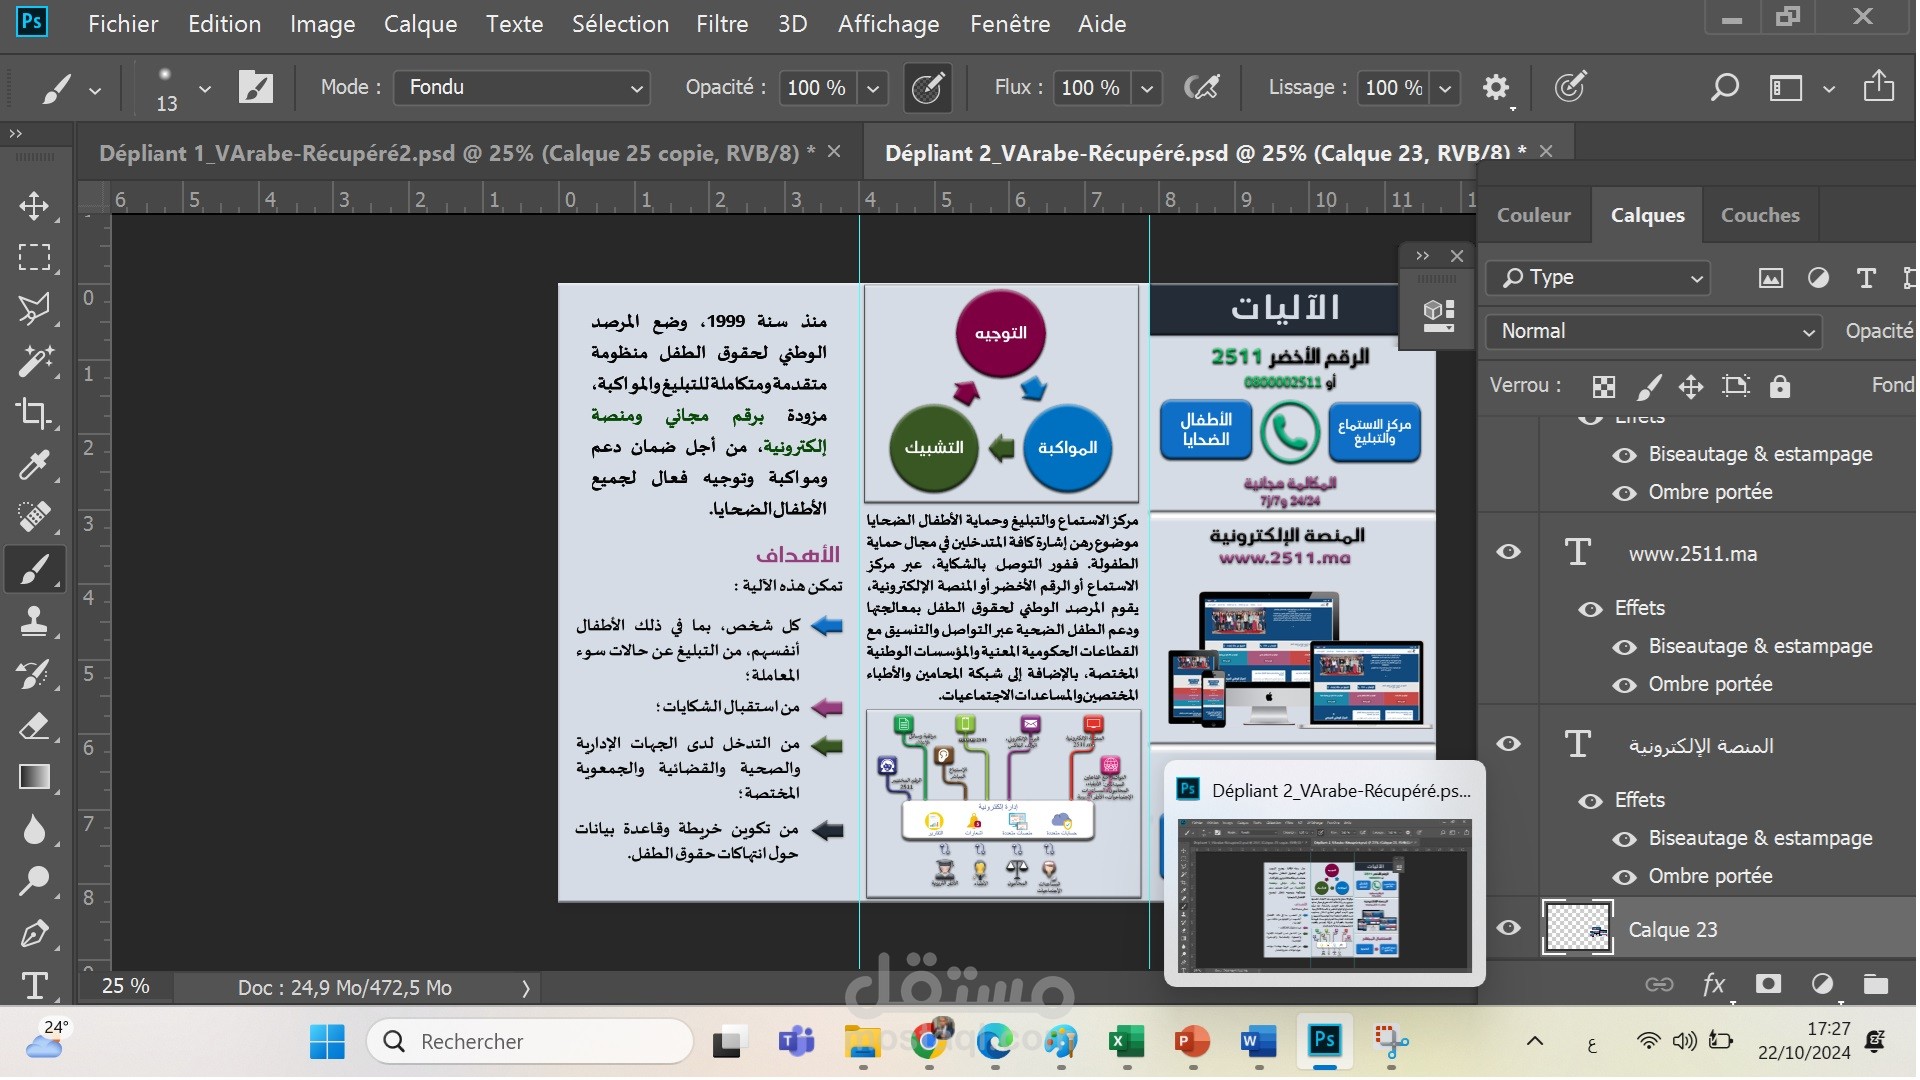Click the Flux 100 % value field
The image size is (1920, 1080).
point(1090,88)
